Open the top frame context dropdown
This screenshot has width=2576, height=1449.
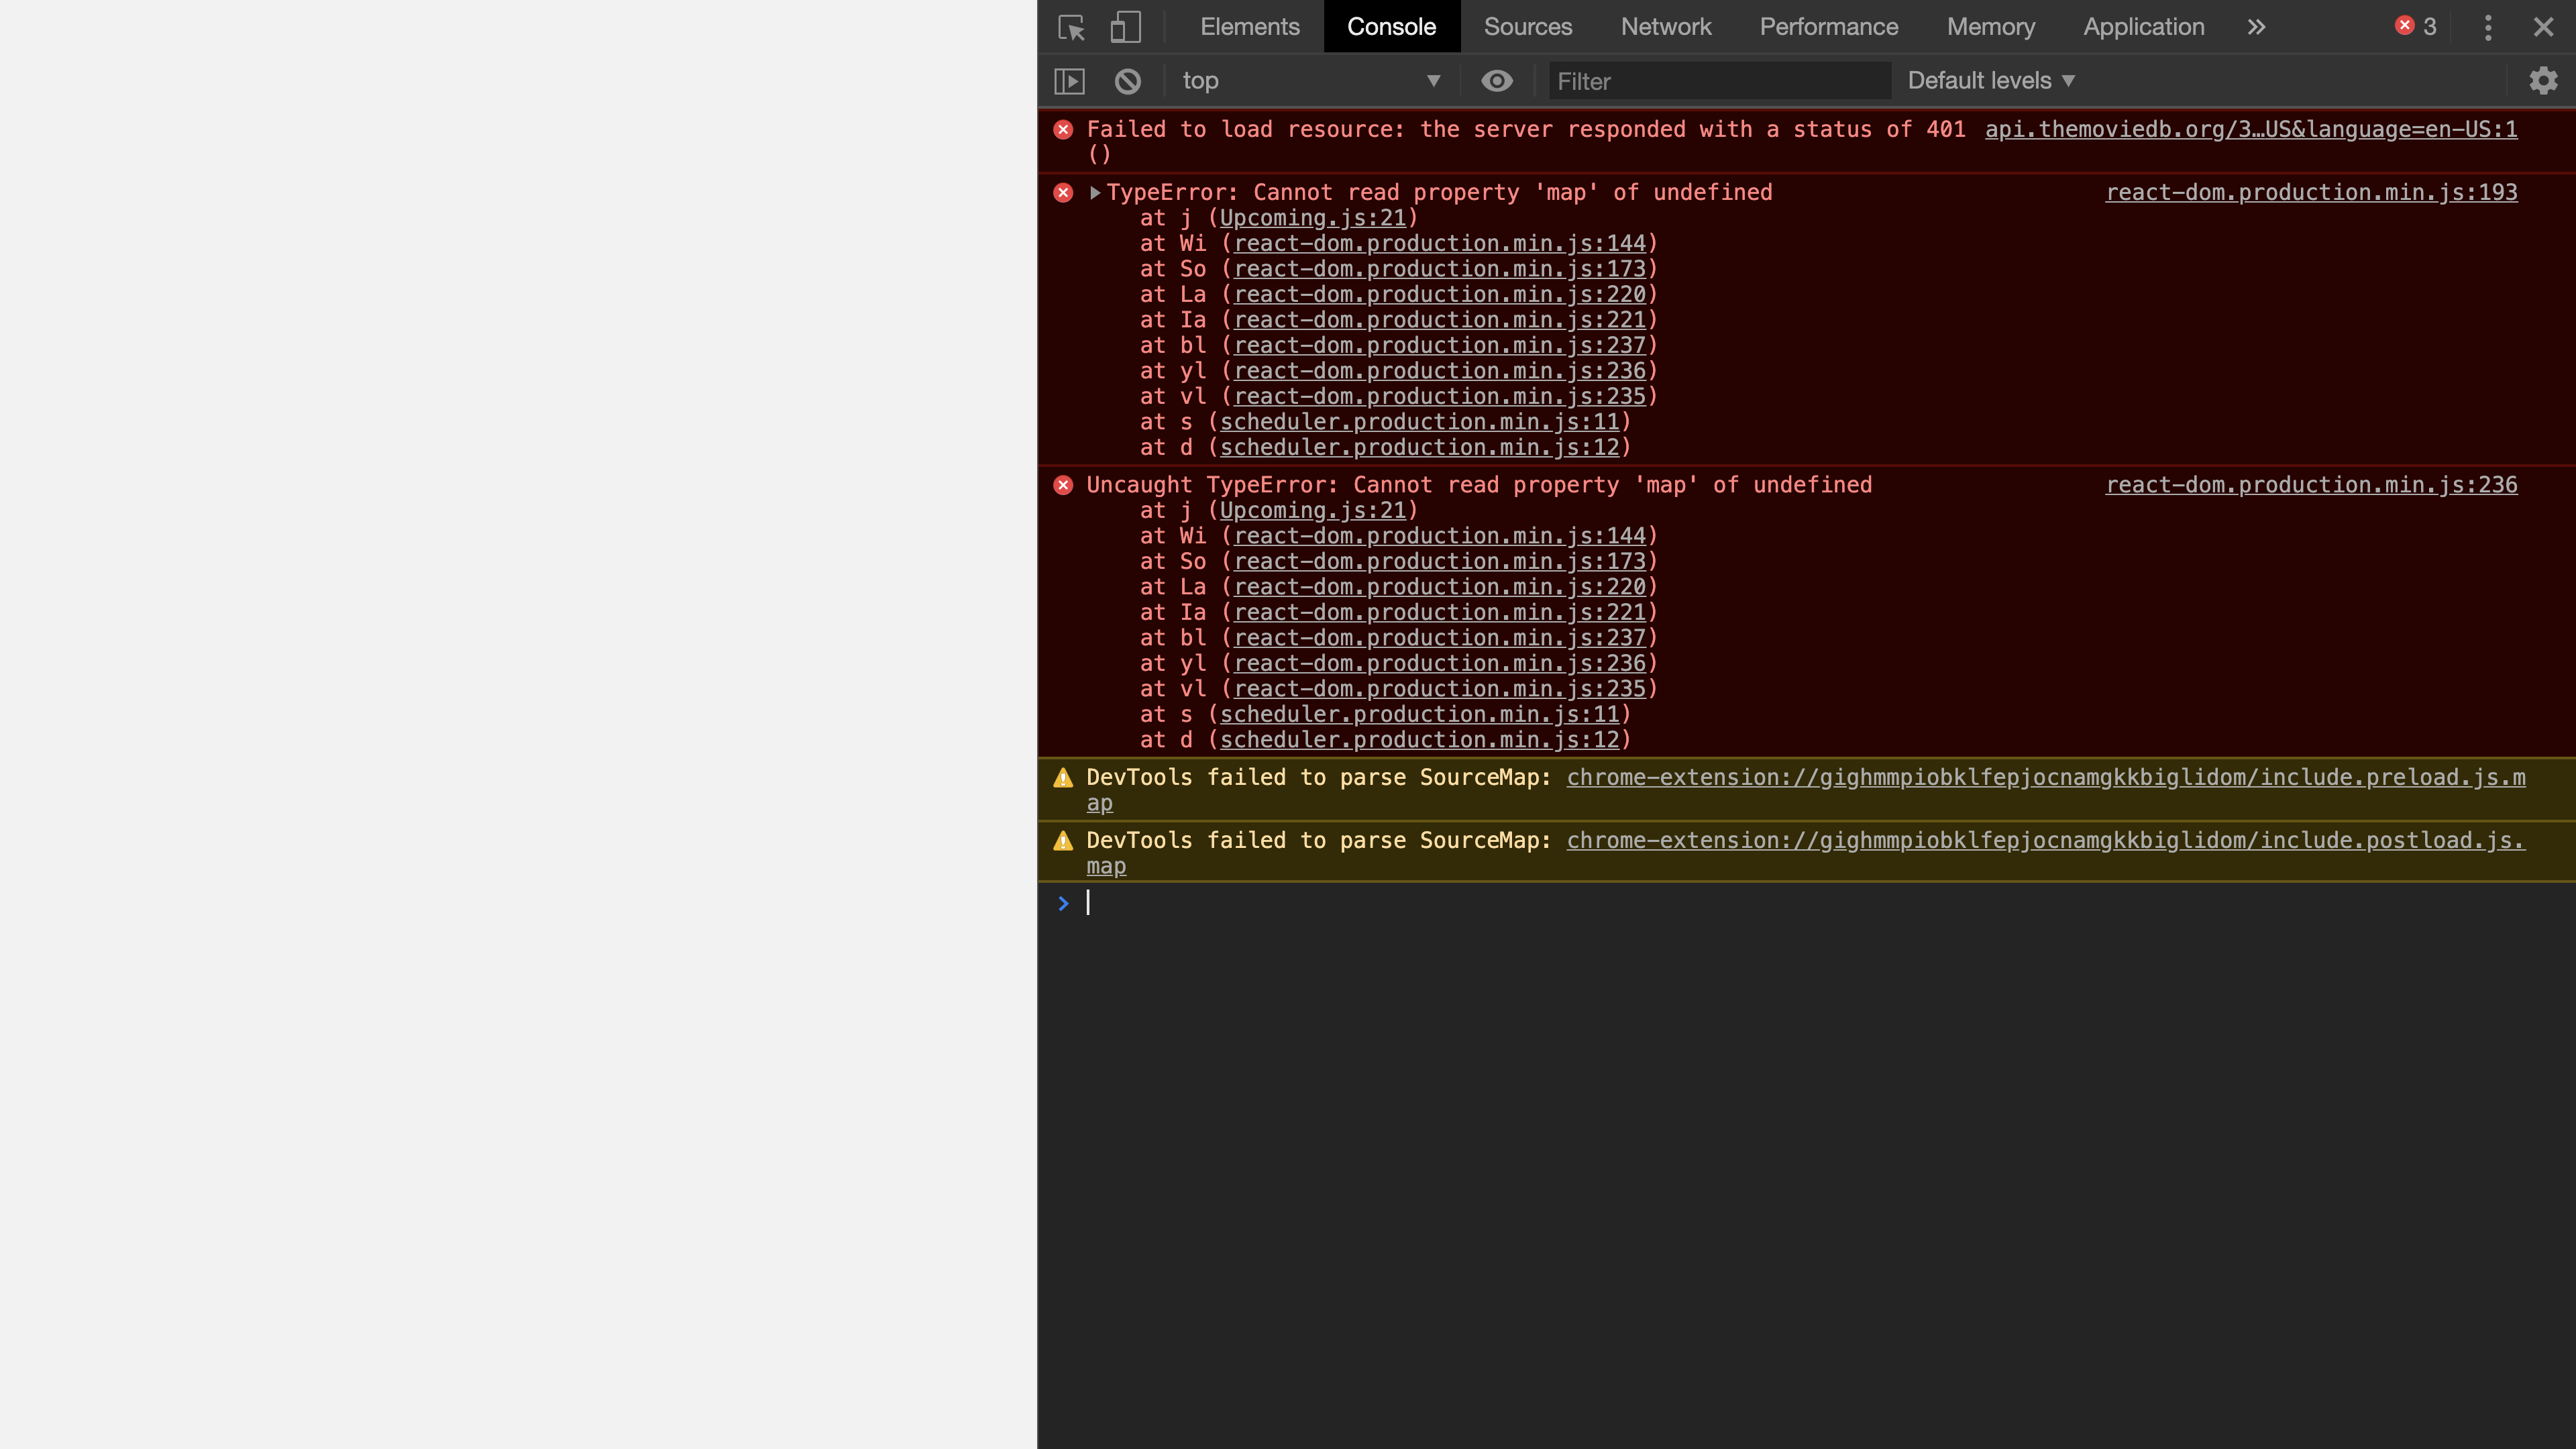tap(1311, 80)
